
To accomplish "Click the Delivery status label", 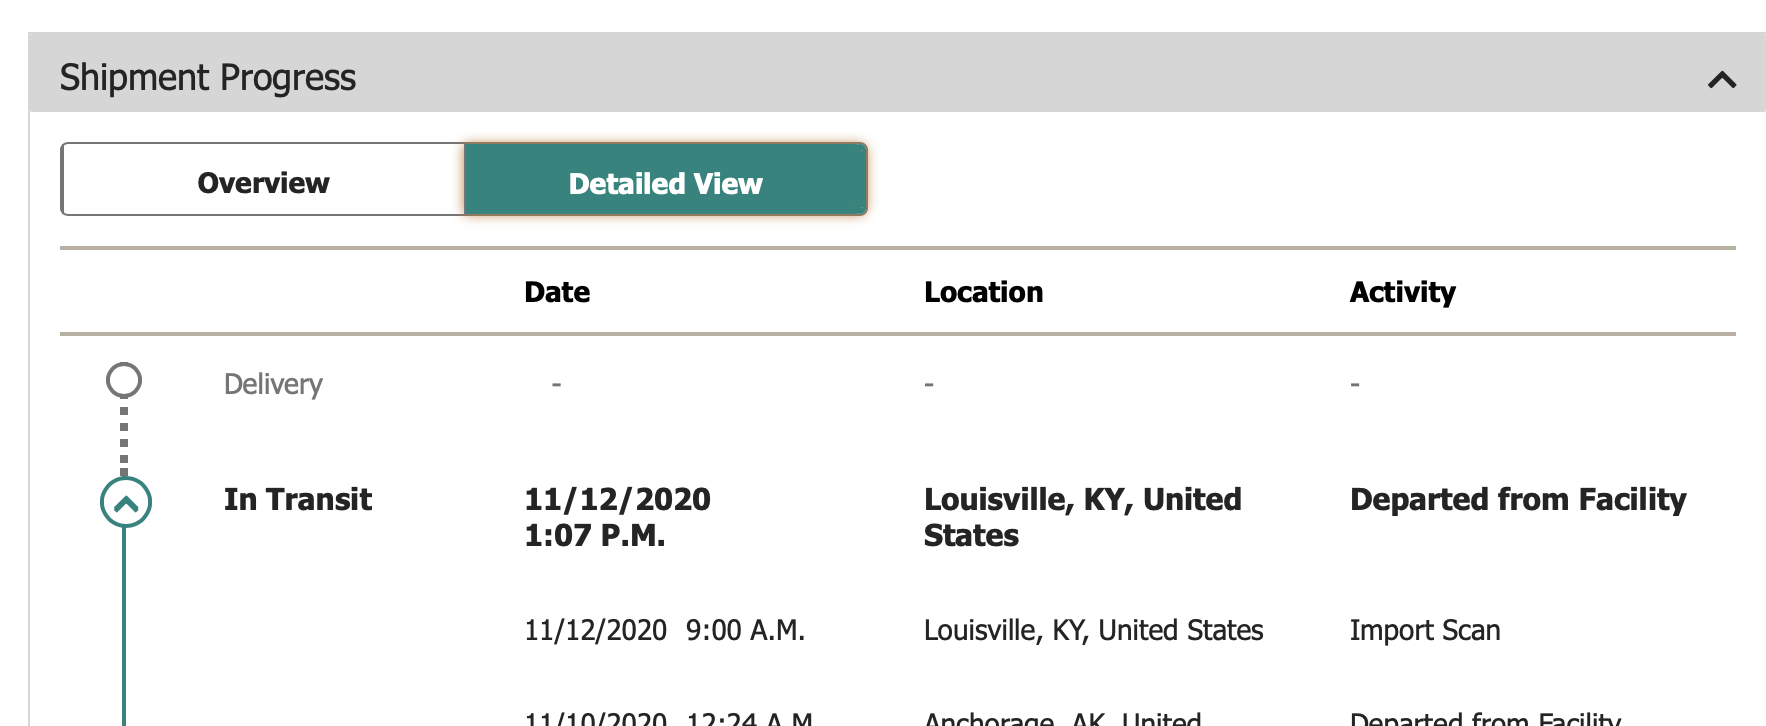I will [273, 384].
